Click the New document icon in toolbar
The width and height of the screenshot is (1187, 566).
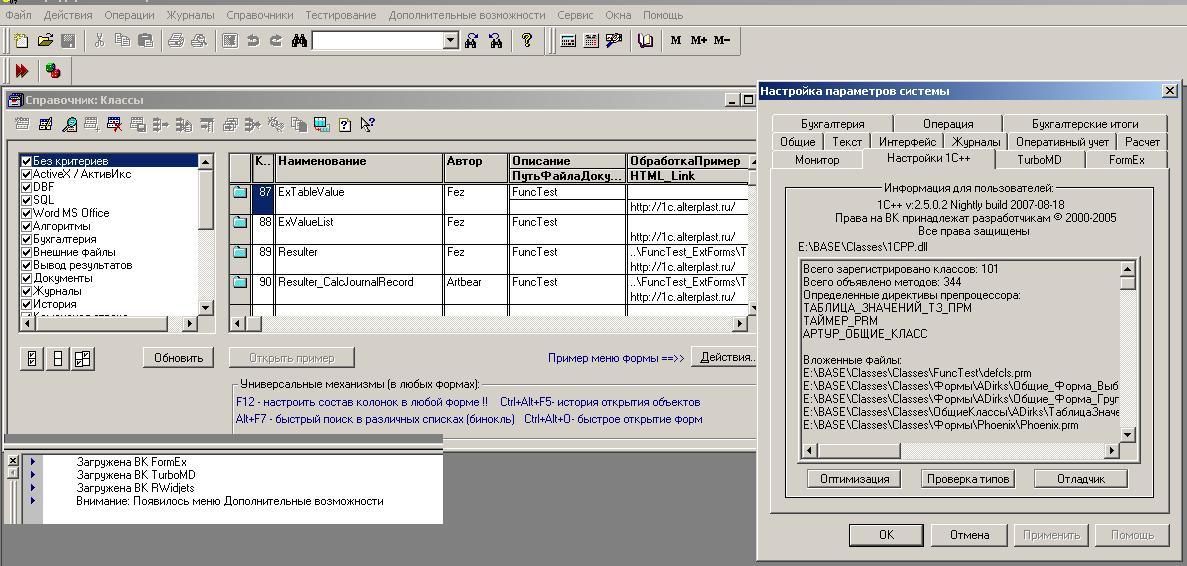pos(21,41)
